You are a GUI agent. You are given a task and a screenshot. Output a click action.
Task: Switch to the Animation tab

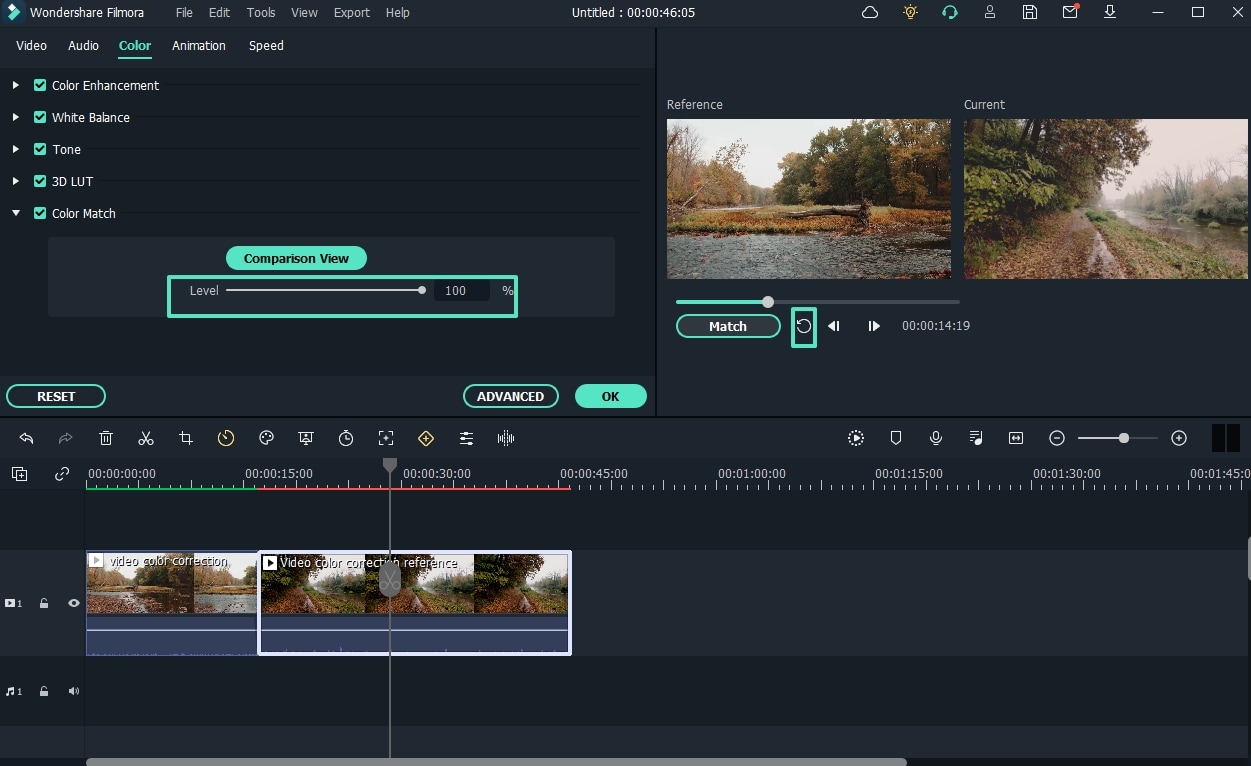pyautogui.click(x=199, y=46)
